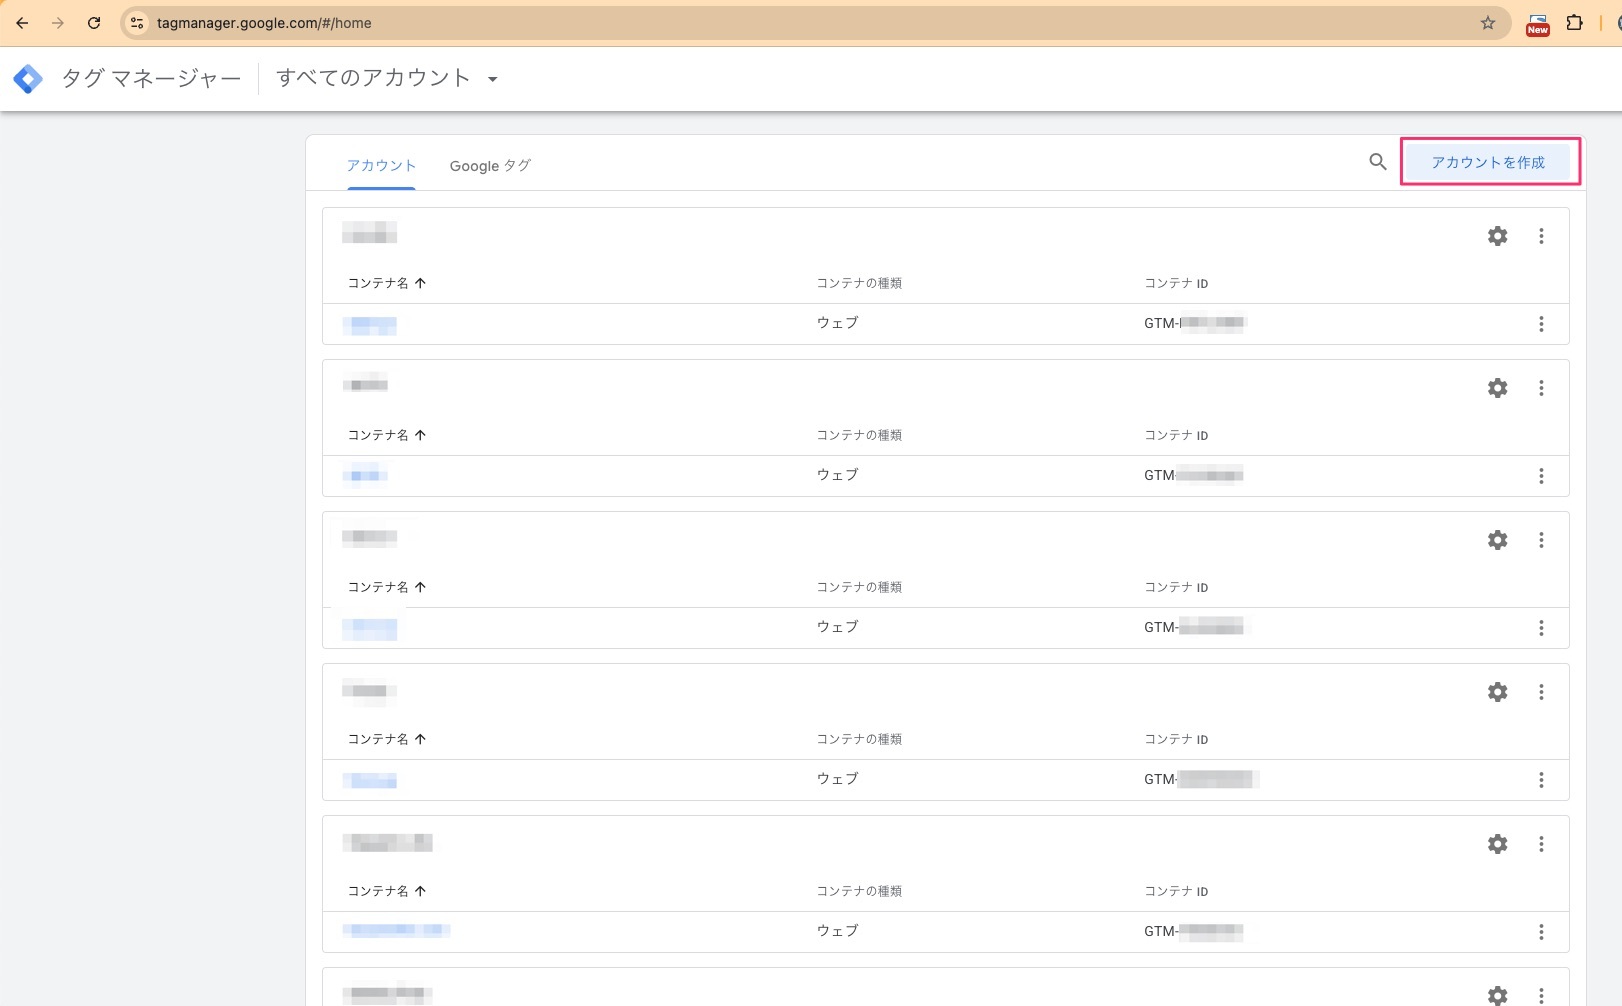Screen dimensions: 1622x1006
Task: Switch to the Google タグ tab
Action: pos(490,165)
